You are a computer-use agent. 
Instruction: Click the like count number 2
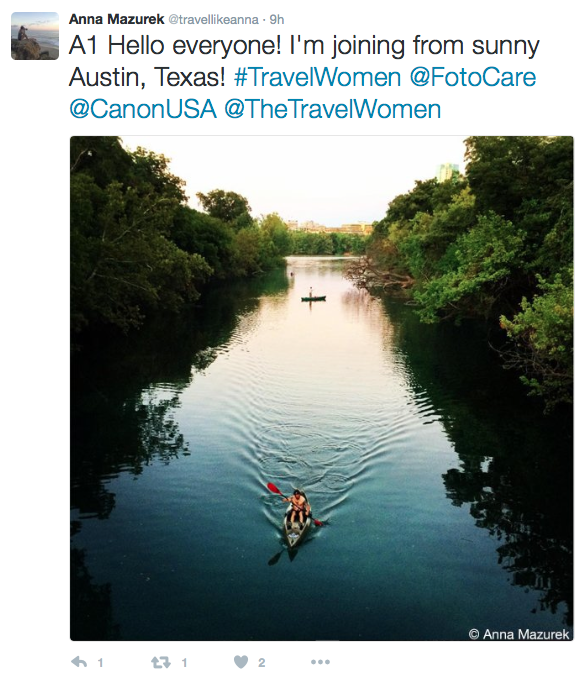(261, 662)
